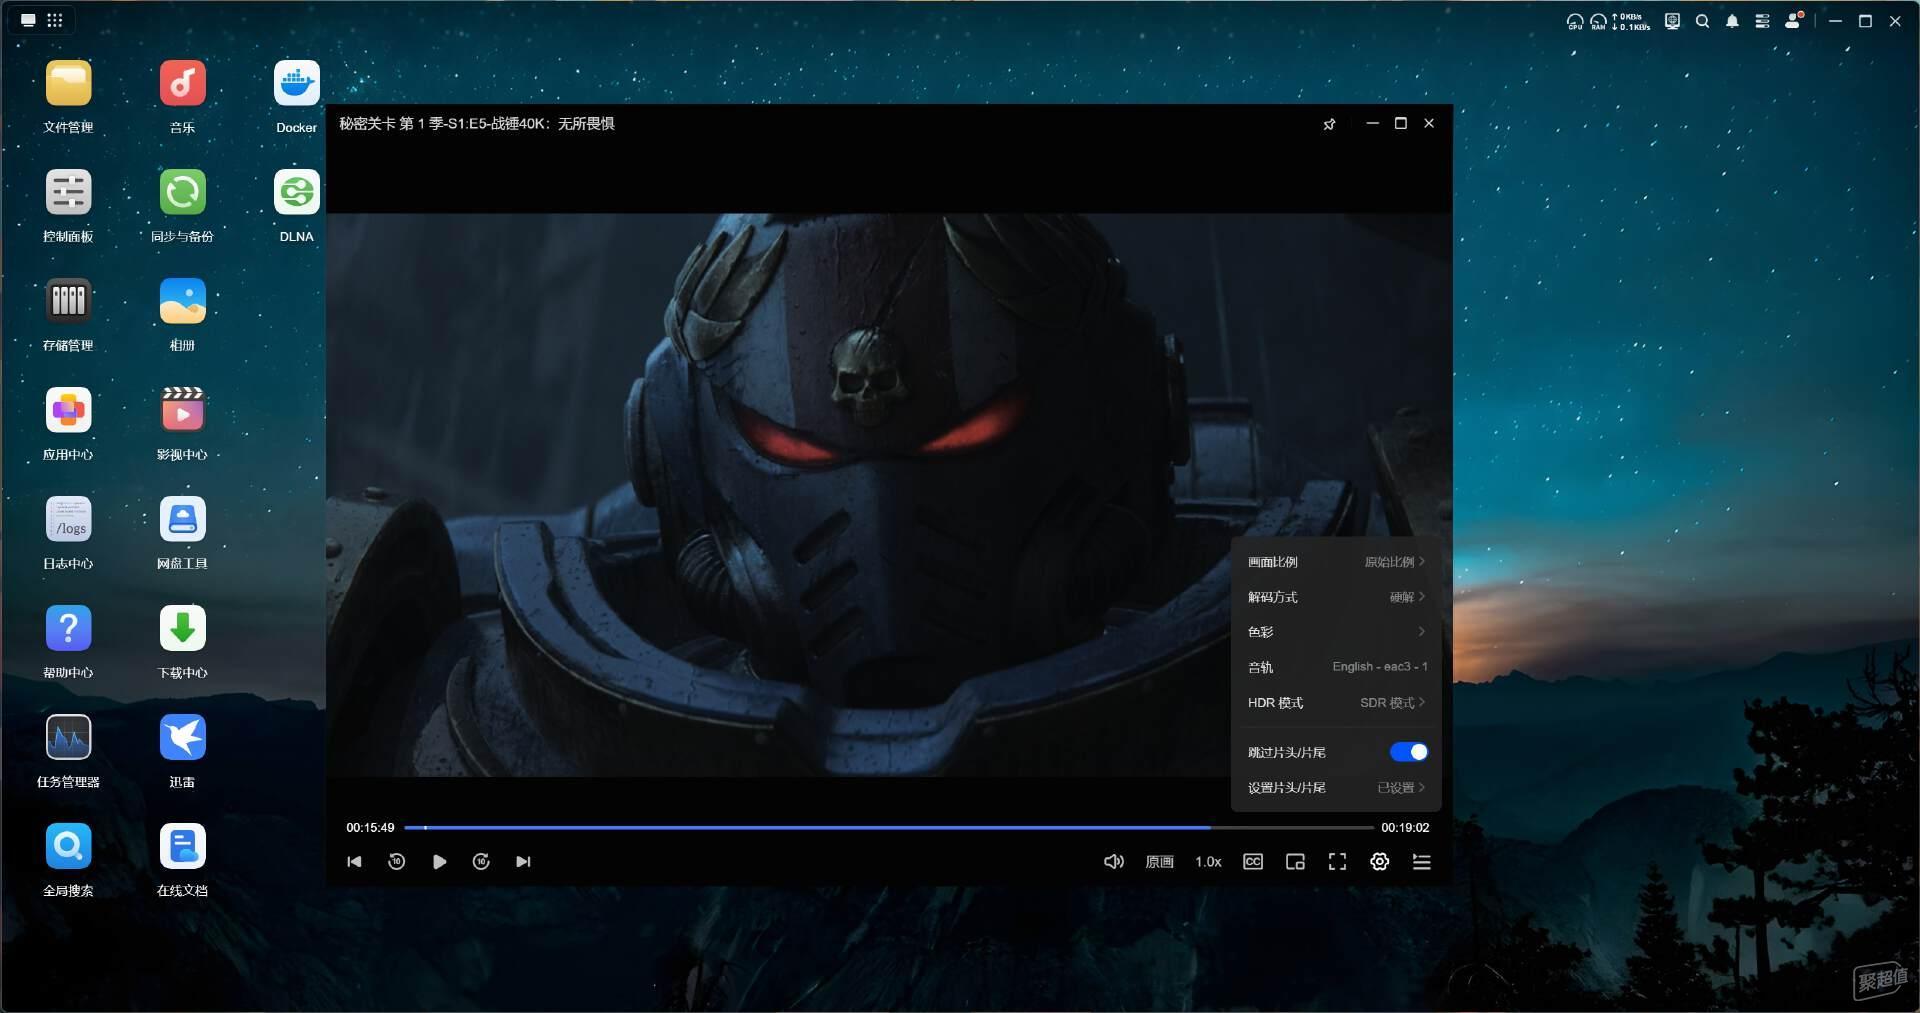
Task: Open the 控制面板 control panel
Action: pos(68,192)
